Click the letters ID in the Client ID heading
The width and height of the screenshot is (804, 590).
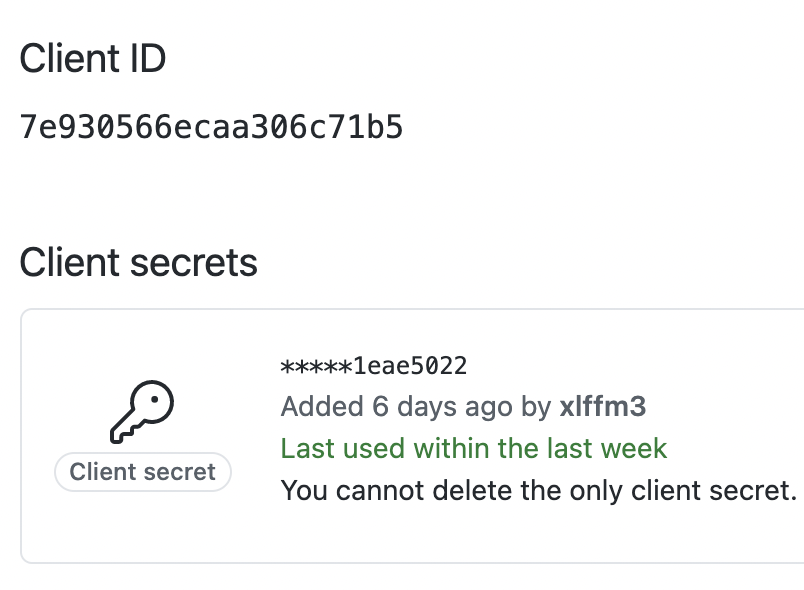click(148, 58)
